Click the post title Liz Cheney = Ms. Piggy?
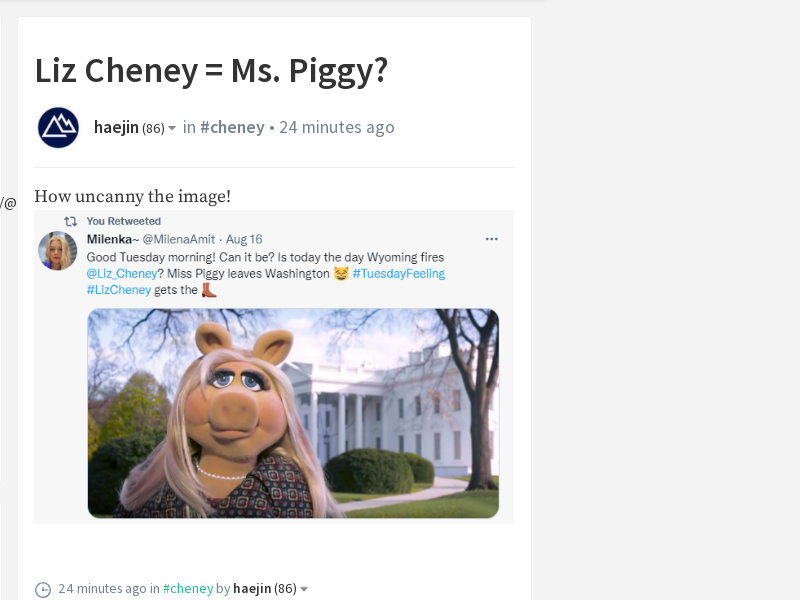This screenshot has width=800, height=600. pyautogui.click(x=211, y=70)
